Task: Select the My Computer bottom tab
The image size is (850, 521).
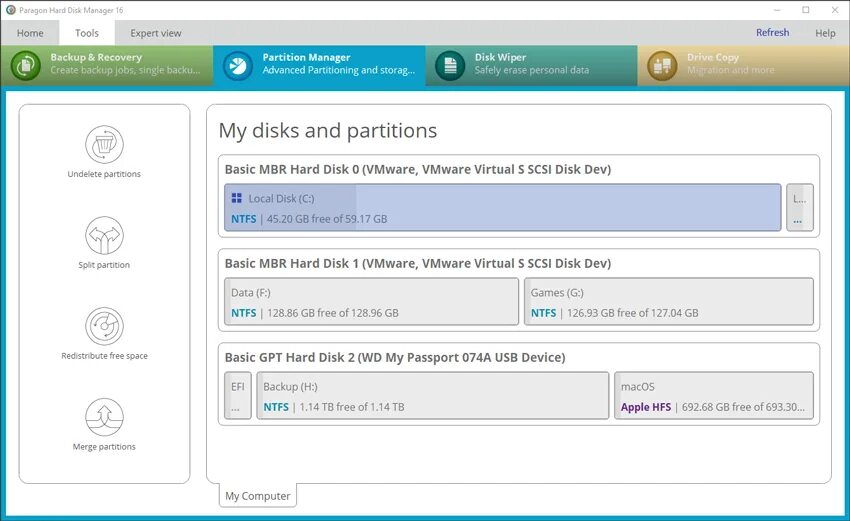Action: coord(257,496)
